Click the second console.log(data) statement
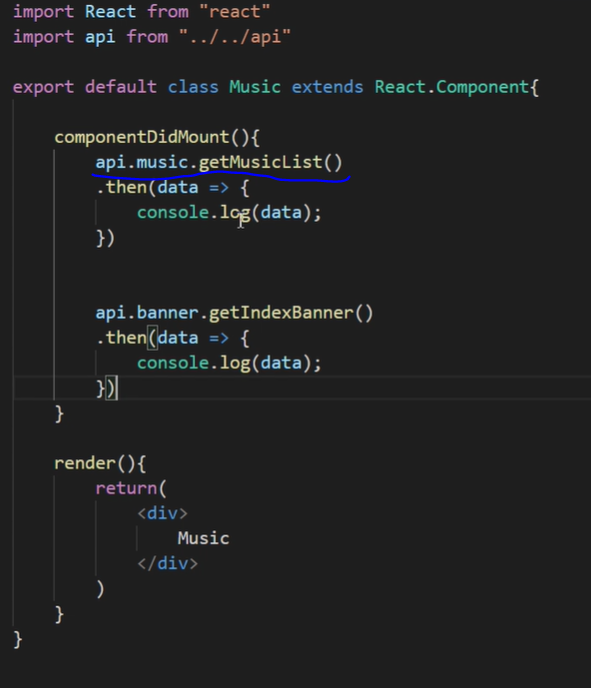This screenshot has width=591, height=688. point(229,363)
